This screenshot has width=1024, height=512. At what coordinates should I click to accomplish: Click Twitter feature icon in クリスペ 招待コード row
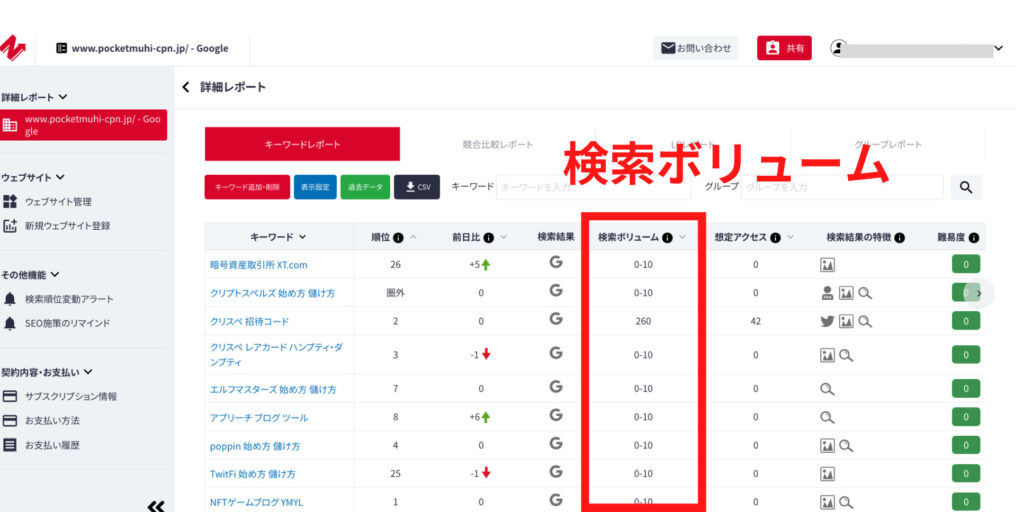click(x=827, y=321)
